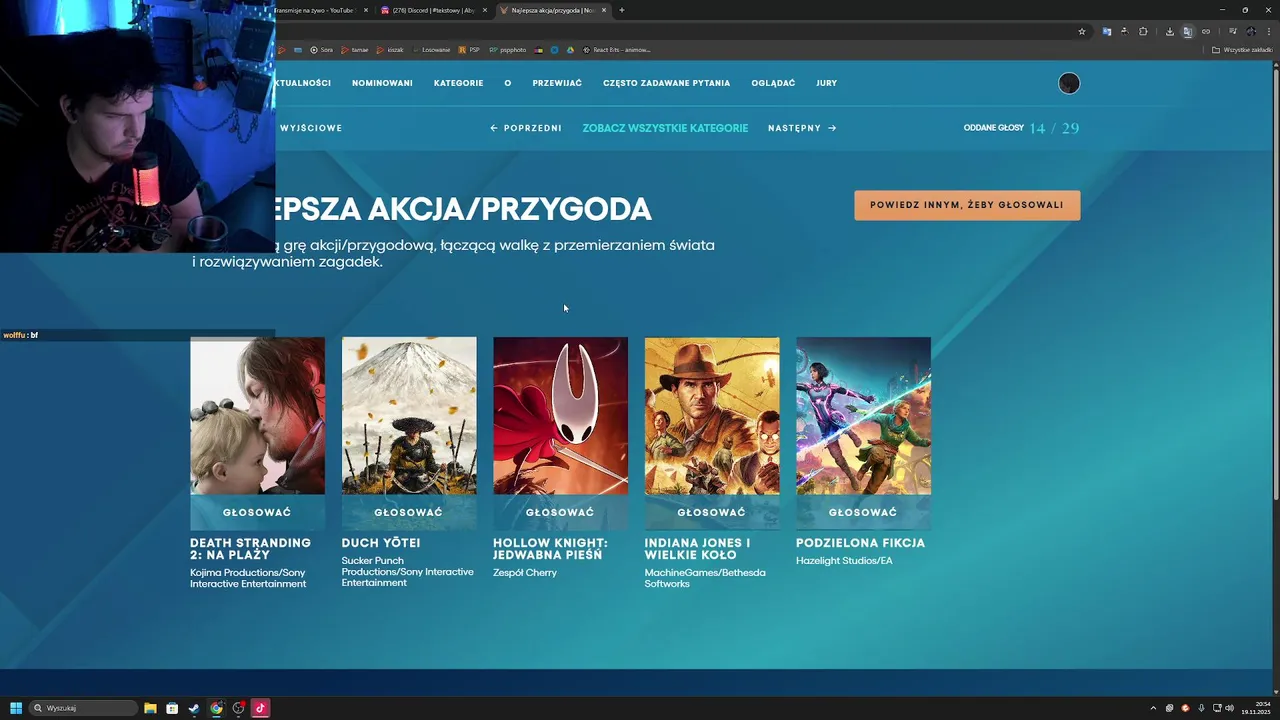Open Steam from taskbar
The width and height of the screenshot is (1280, 720).
tap(194, 708)
